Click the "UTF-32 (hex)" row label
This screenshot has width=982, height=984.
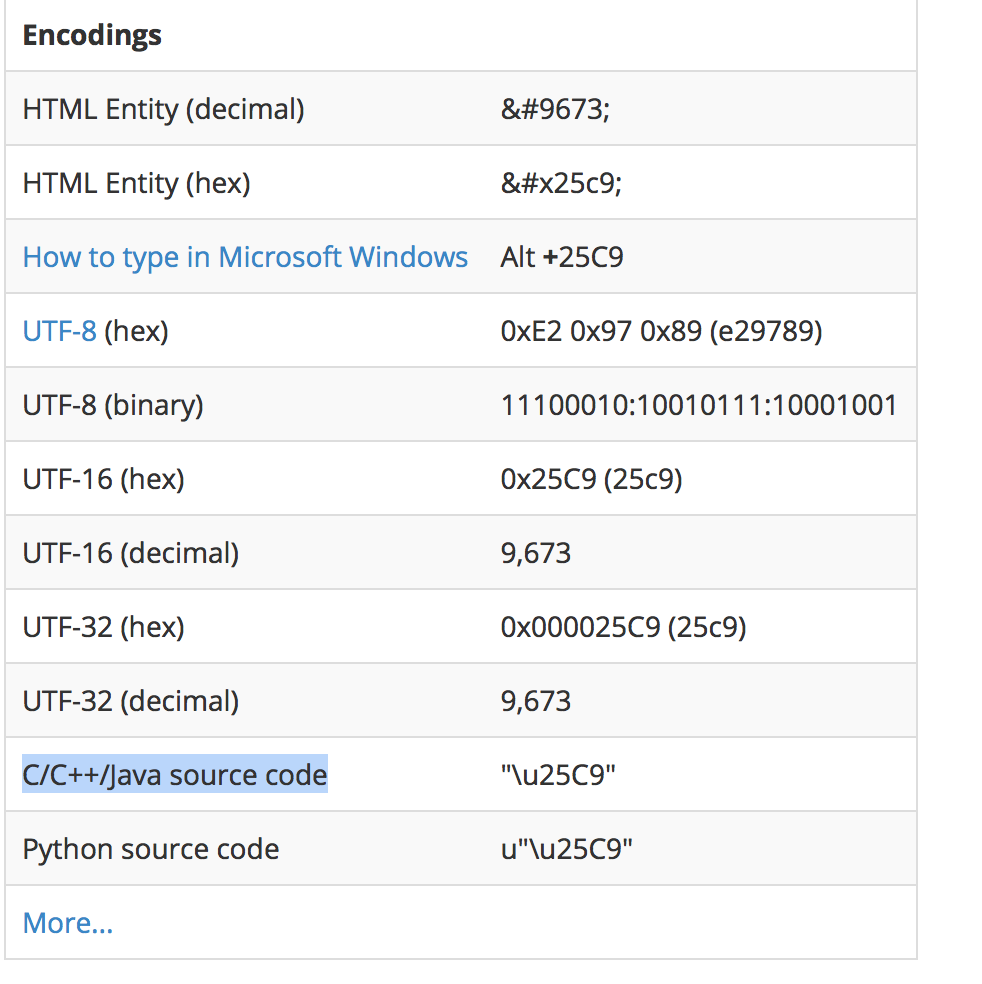pyautogui.click(x=104, y=627)
